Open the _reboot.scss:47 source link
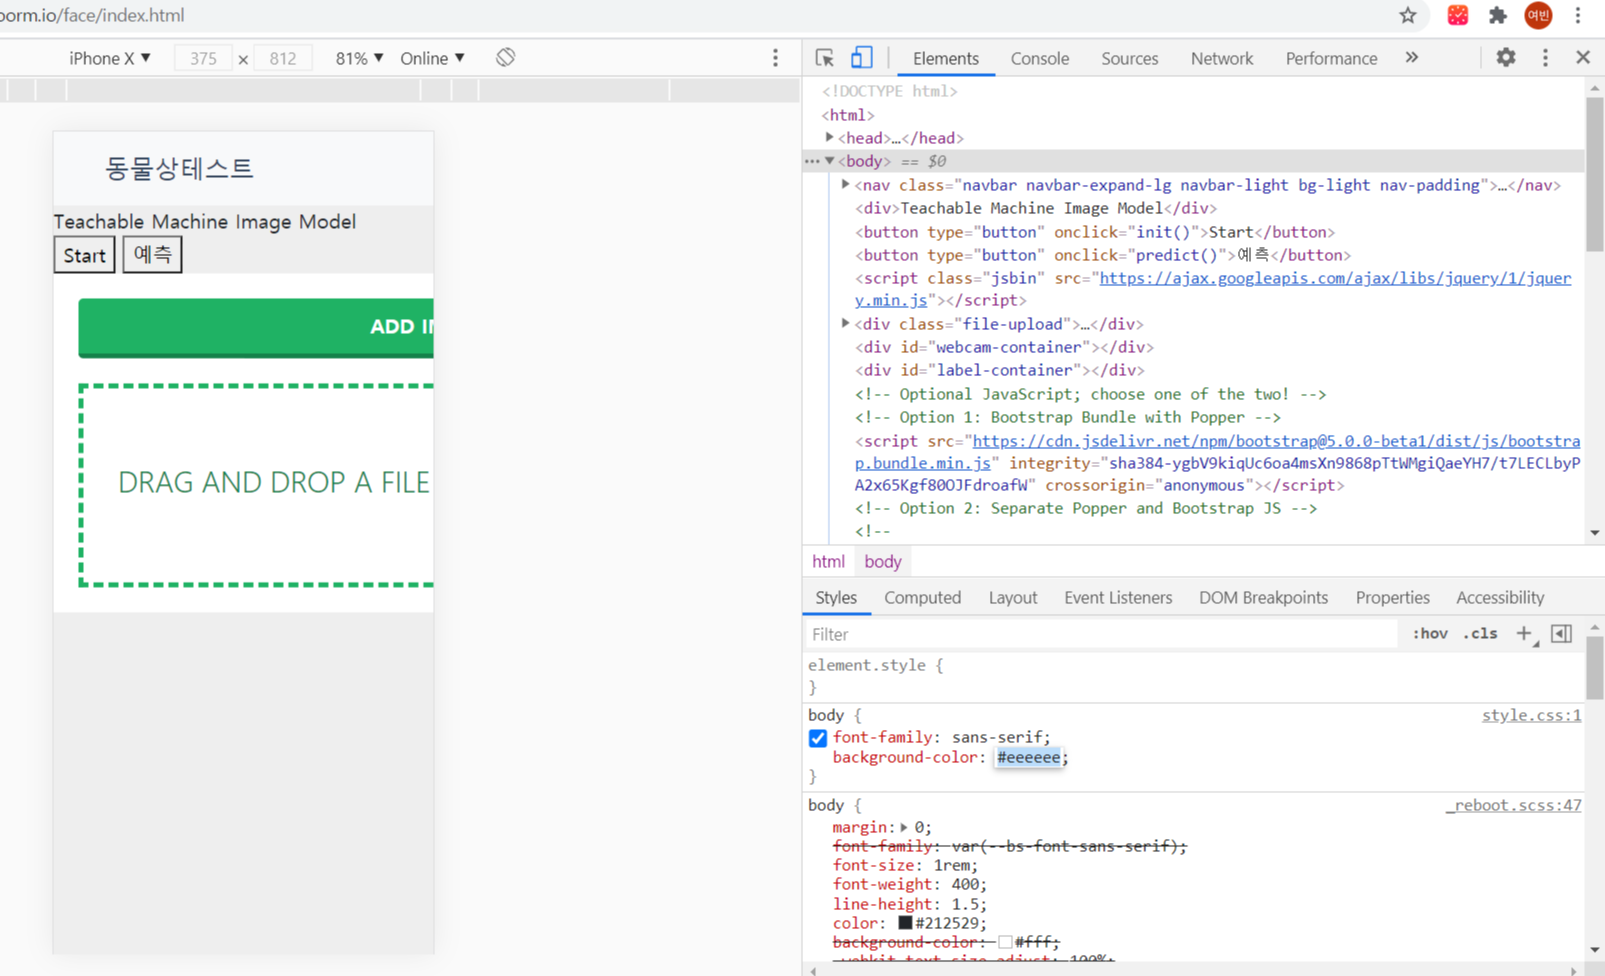 pyautogui.click(x=1513, y=805)
